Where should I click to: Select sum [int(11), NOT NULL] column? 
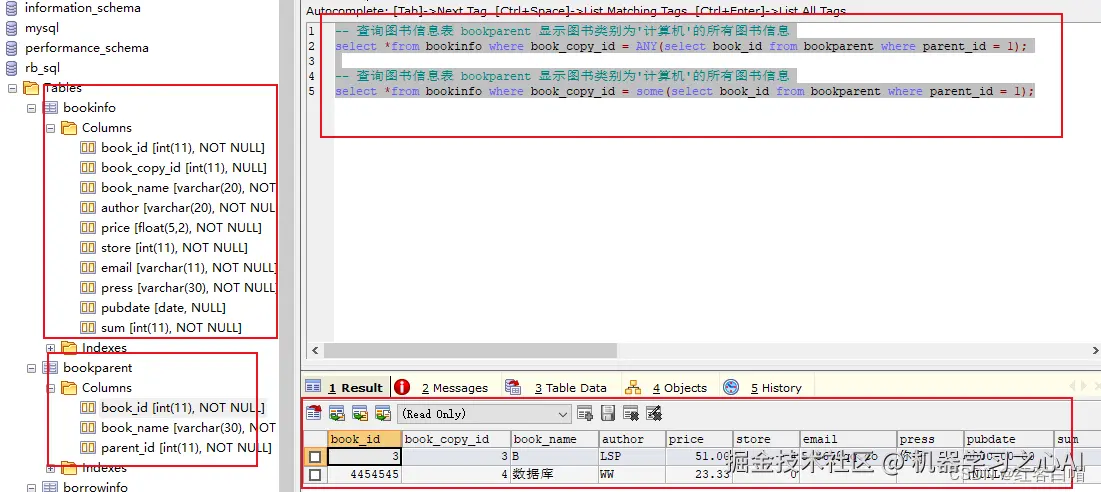[171, 328]
